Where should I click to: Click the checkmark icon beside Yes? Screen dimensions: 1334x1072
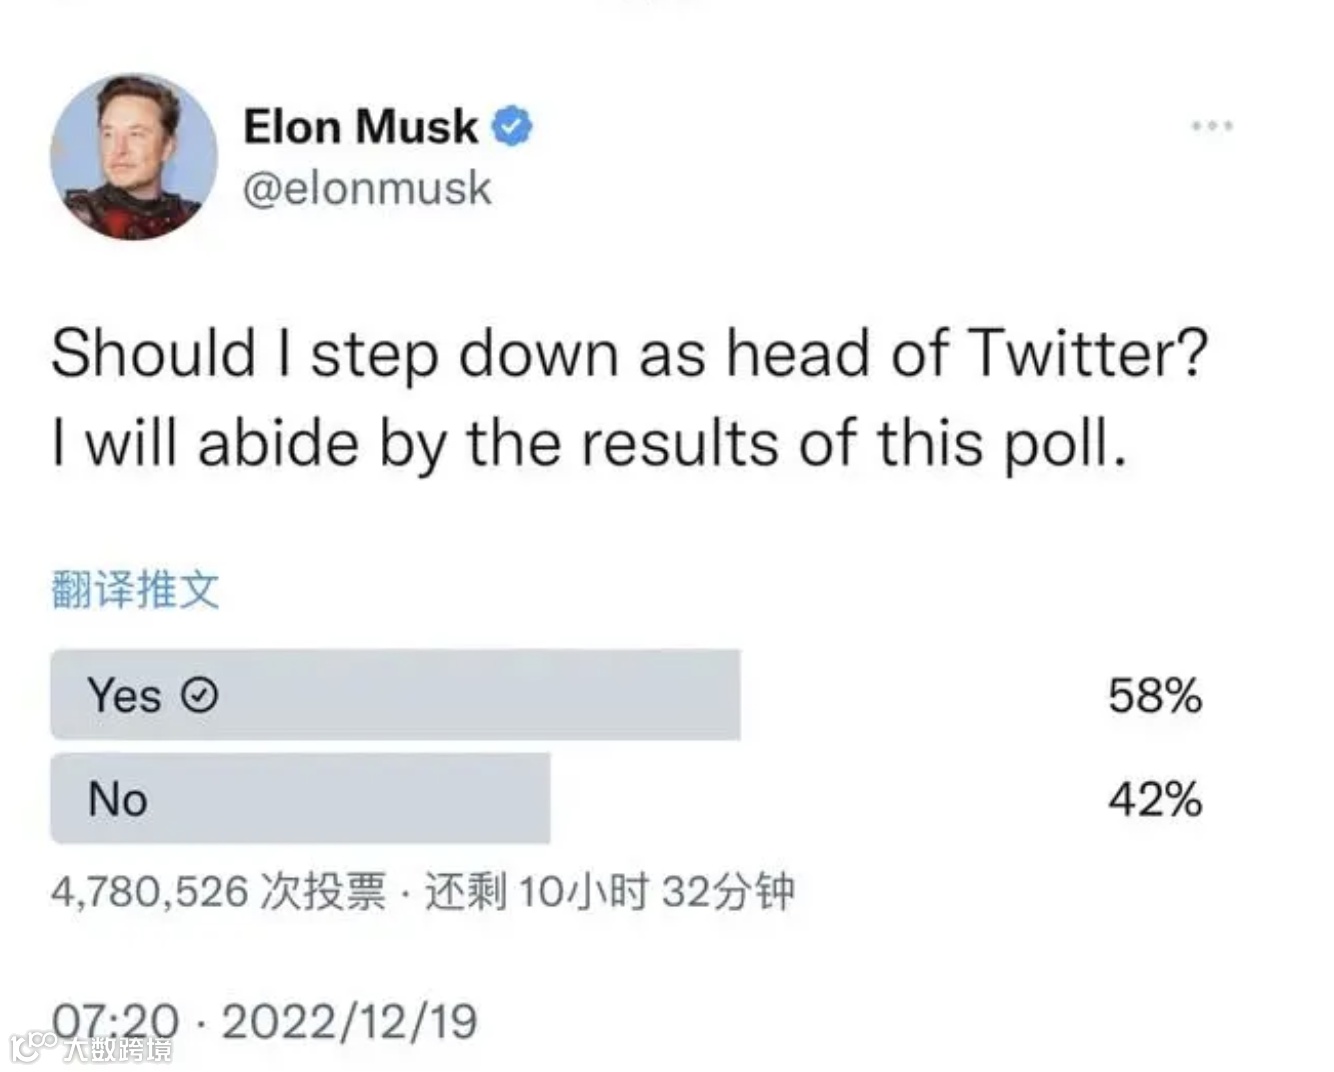[200, 695]
